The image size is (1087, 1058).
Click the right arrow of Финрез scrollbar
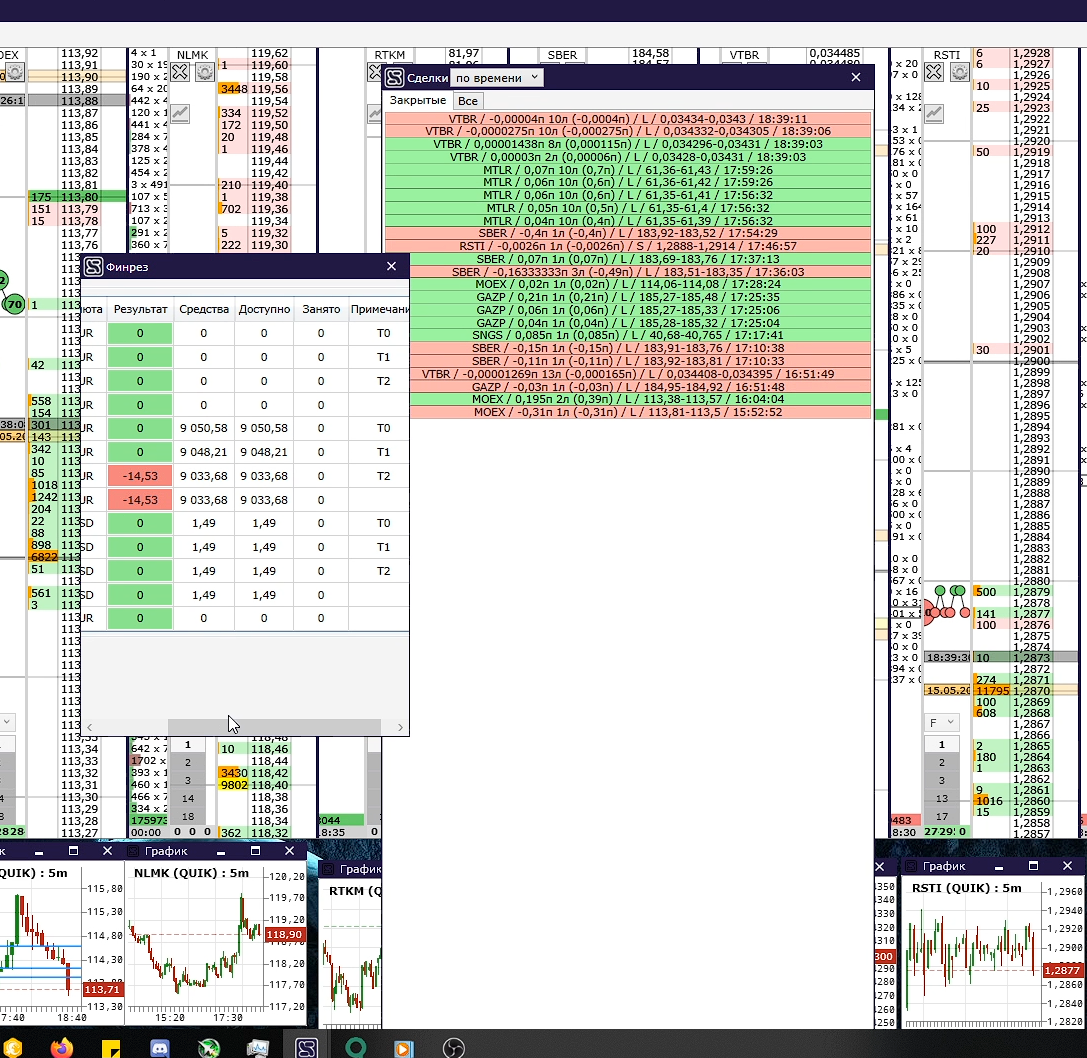(400, 727)
